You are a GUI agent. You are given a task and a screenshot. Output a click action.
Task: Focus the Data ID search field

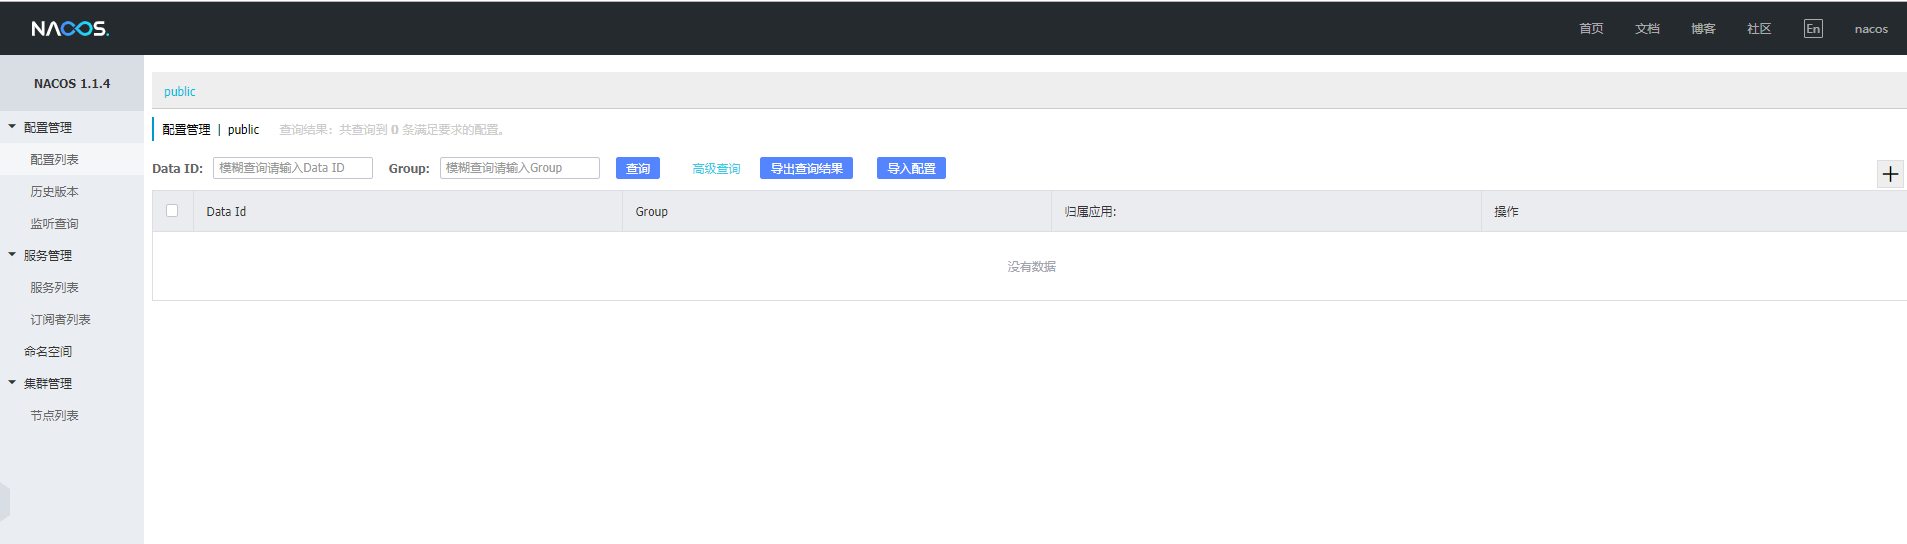point(293,168)
